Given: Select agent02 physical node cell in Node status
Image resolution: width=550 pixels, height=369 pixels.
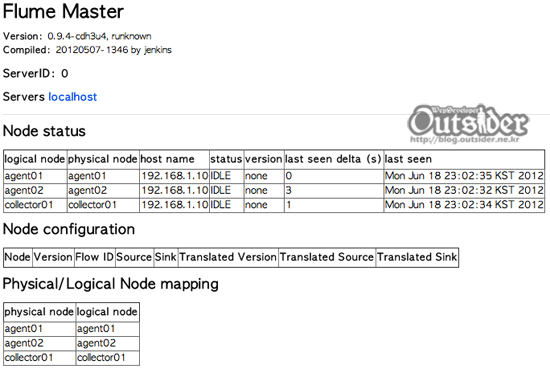Looking at the screenshot, I should (x=103, y=190).
